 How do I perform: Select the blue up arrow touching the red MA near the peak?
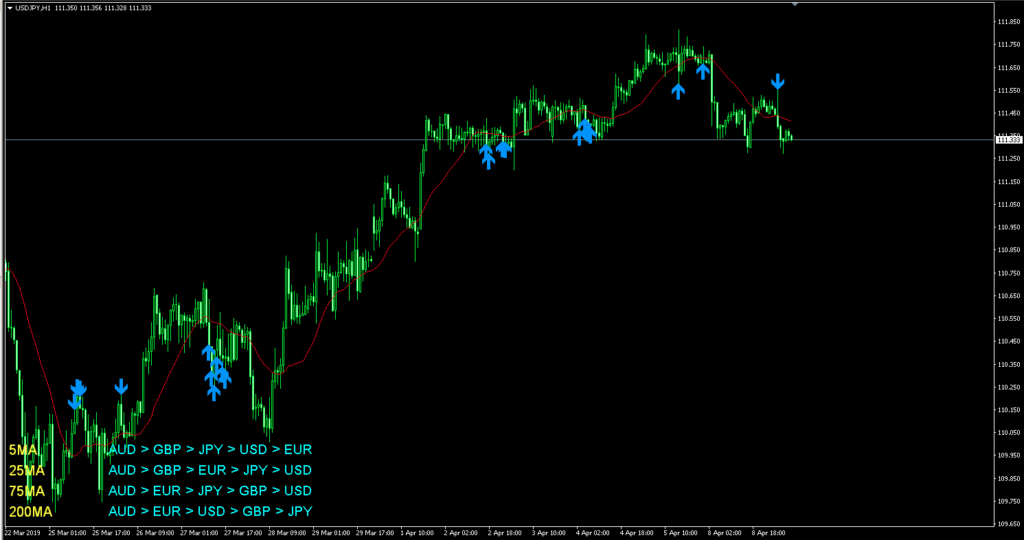pyautogui.click(x=703, y=71)
